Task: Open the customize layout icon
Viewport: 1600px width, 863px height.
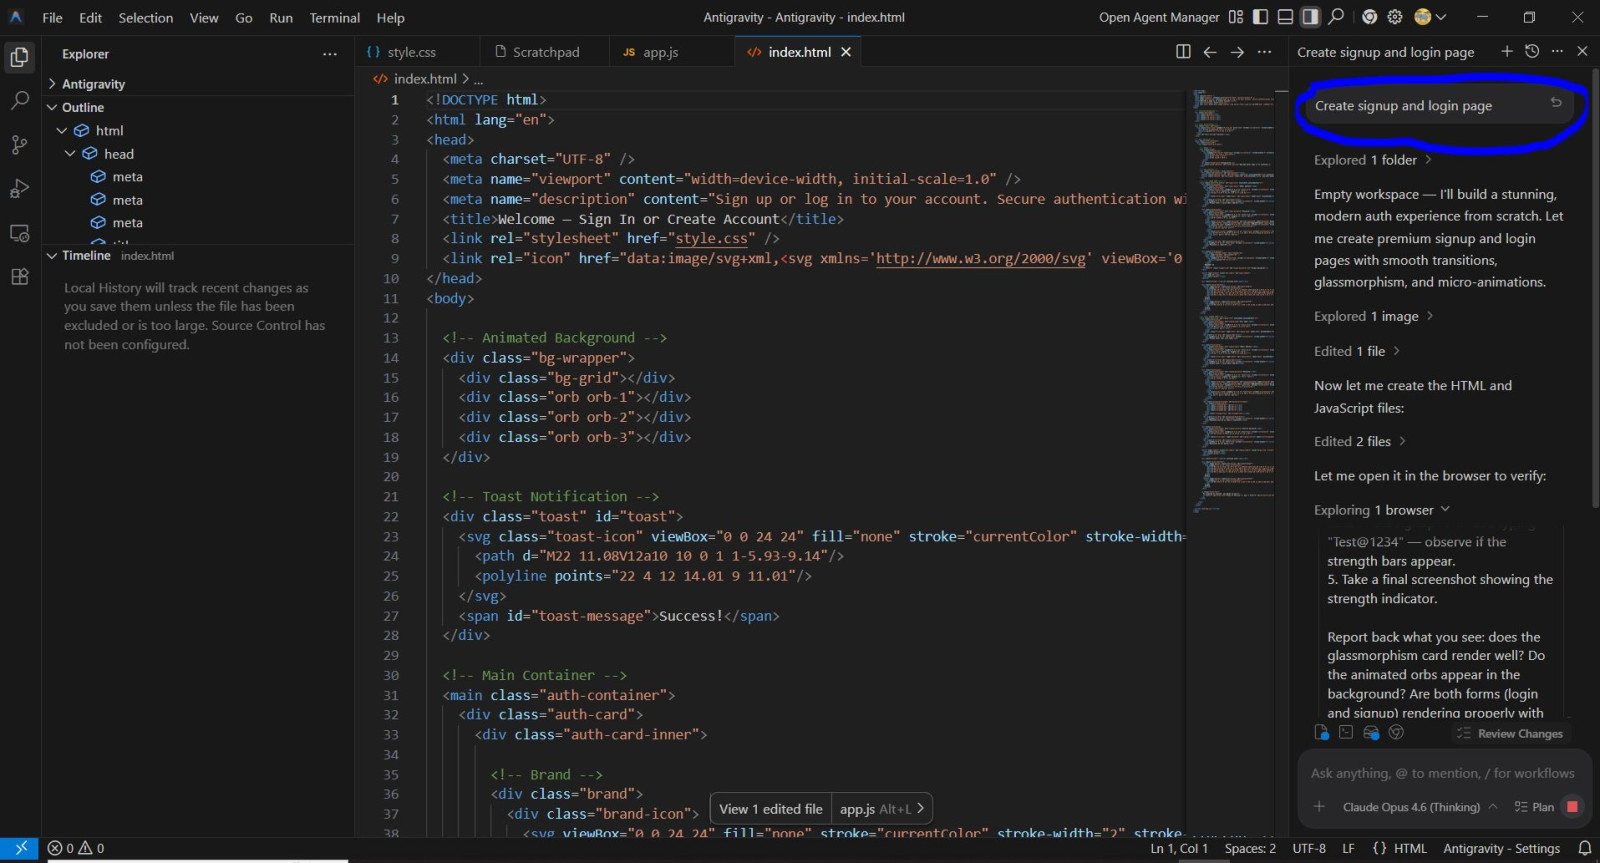Action: [x=1236, y=17]
